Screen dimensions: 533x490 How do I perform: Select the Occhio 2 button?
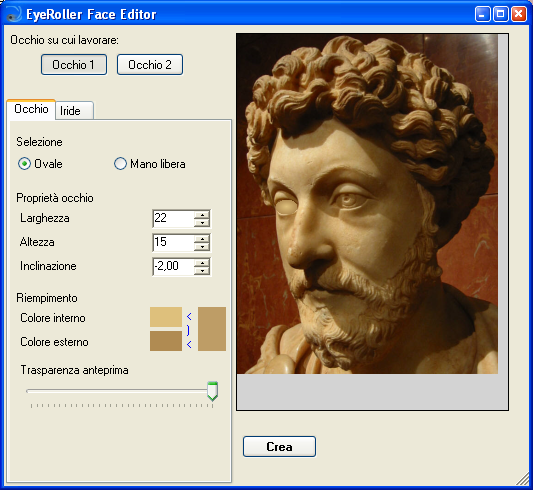[150, 65]
